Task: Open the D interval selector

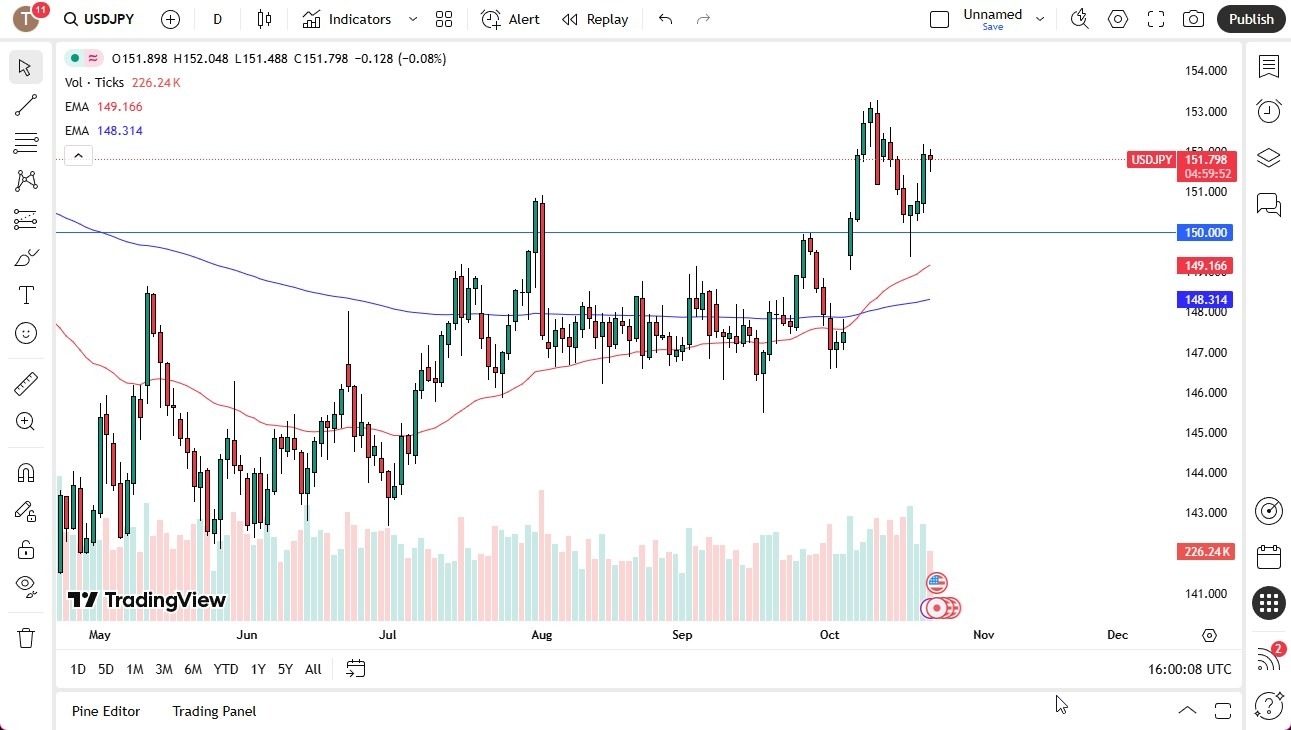Action: click(216, 18)
